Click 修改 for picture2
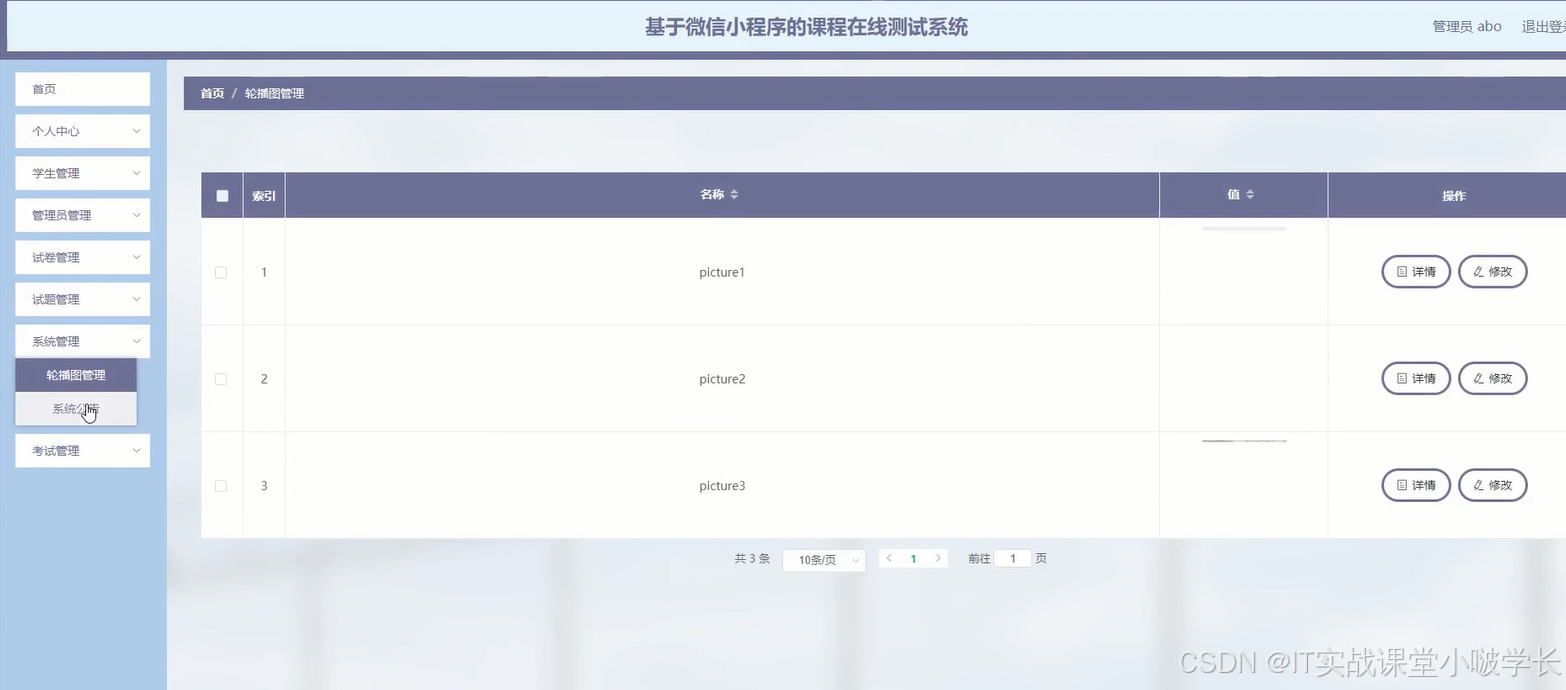Screen dimensions: 1566x690 pos(1493,378)
